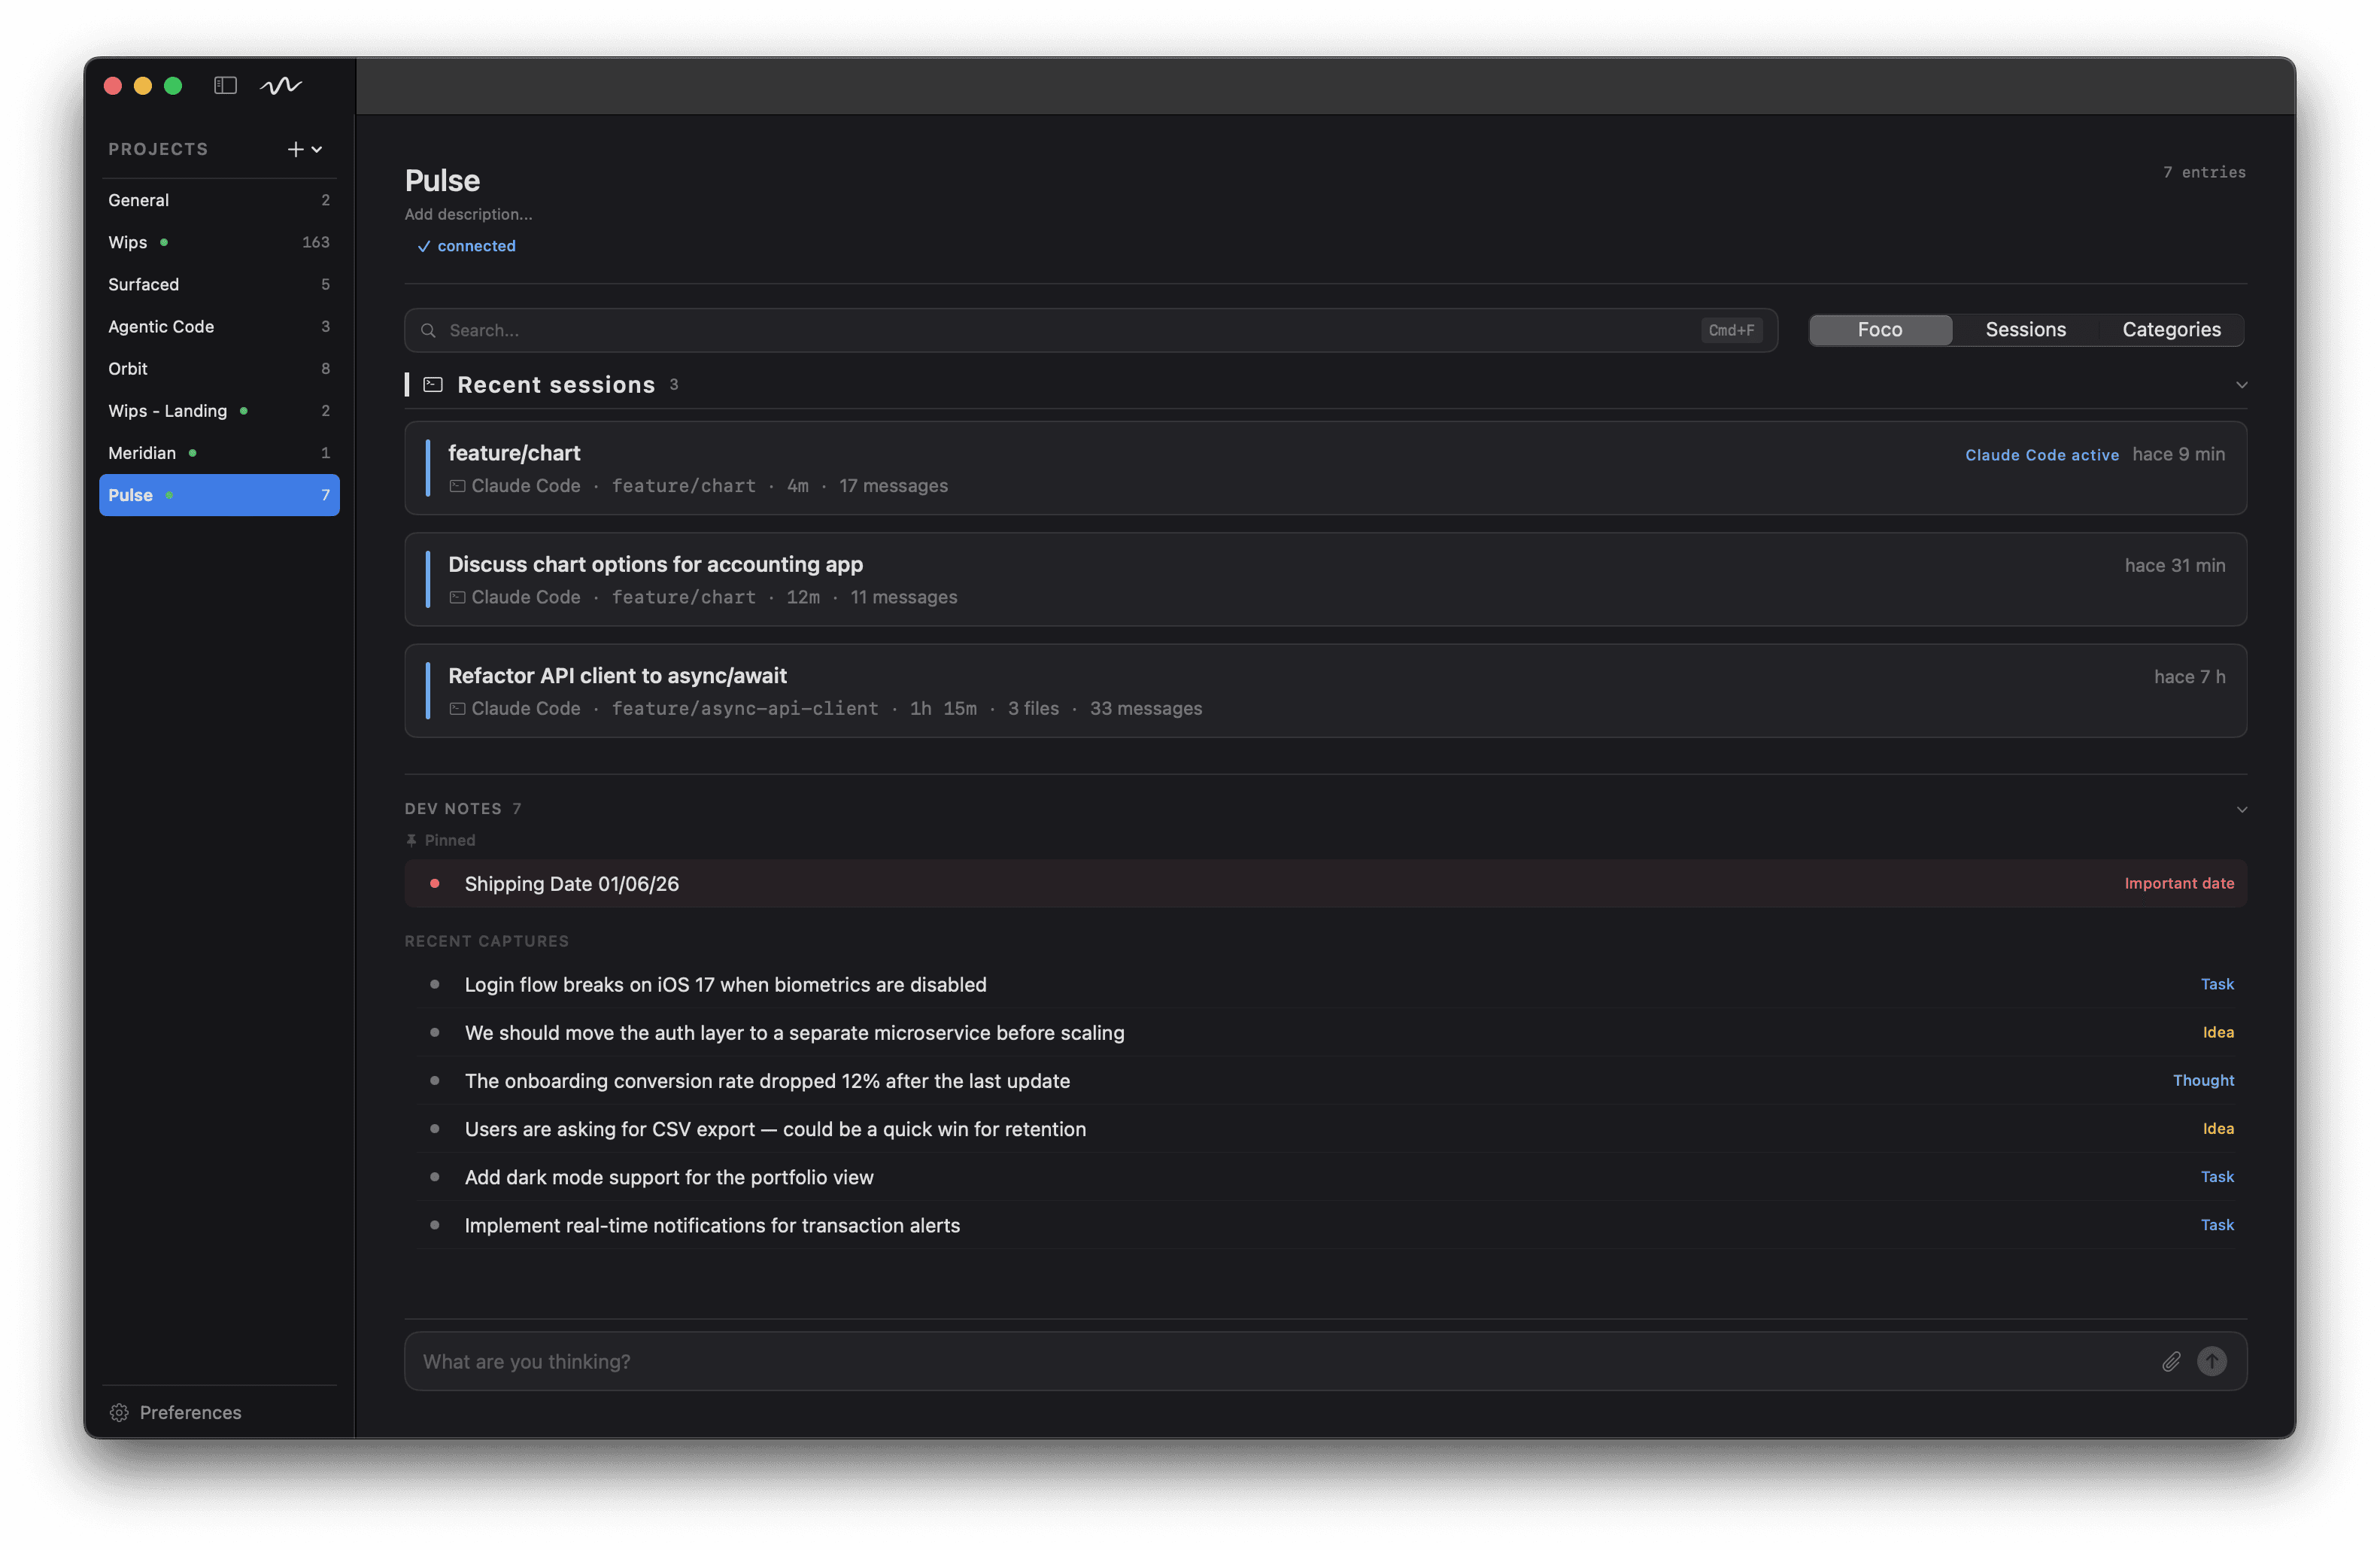
Task: Collapse the Recent sessions section
Action: click(2242, 384)
